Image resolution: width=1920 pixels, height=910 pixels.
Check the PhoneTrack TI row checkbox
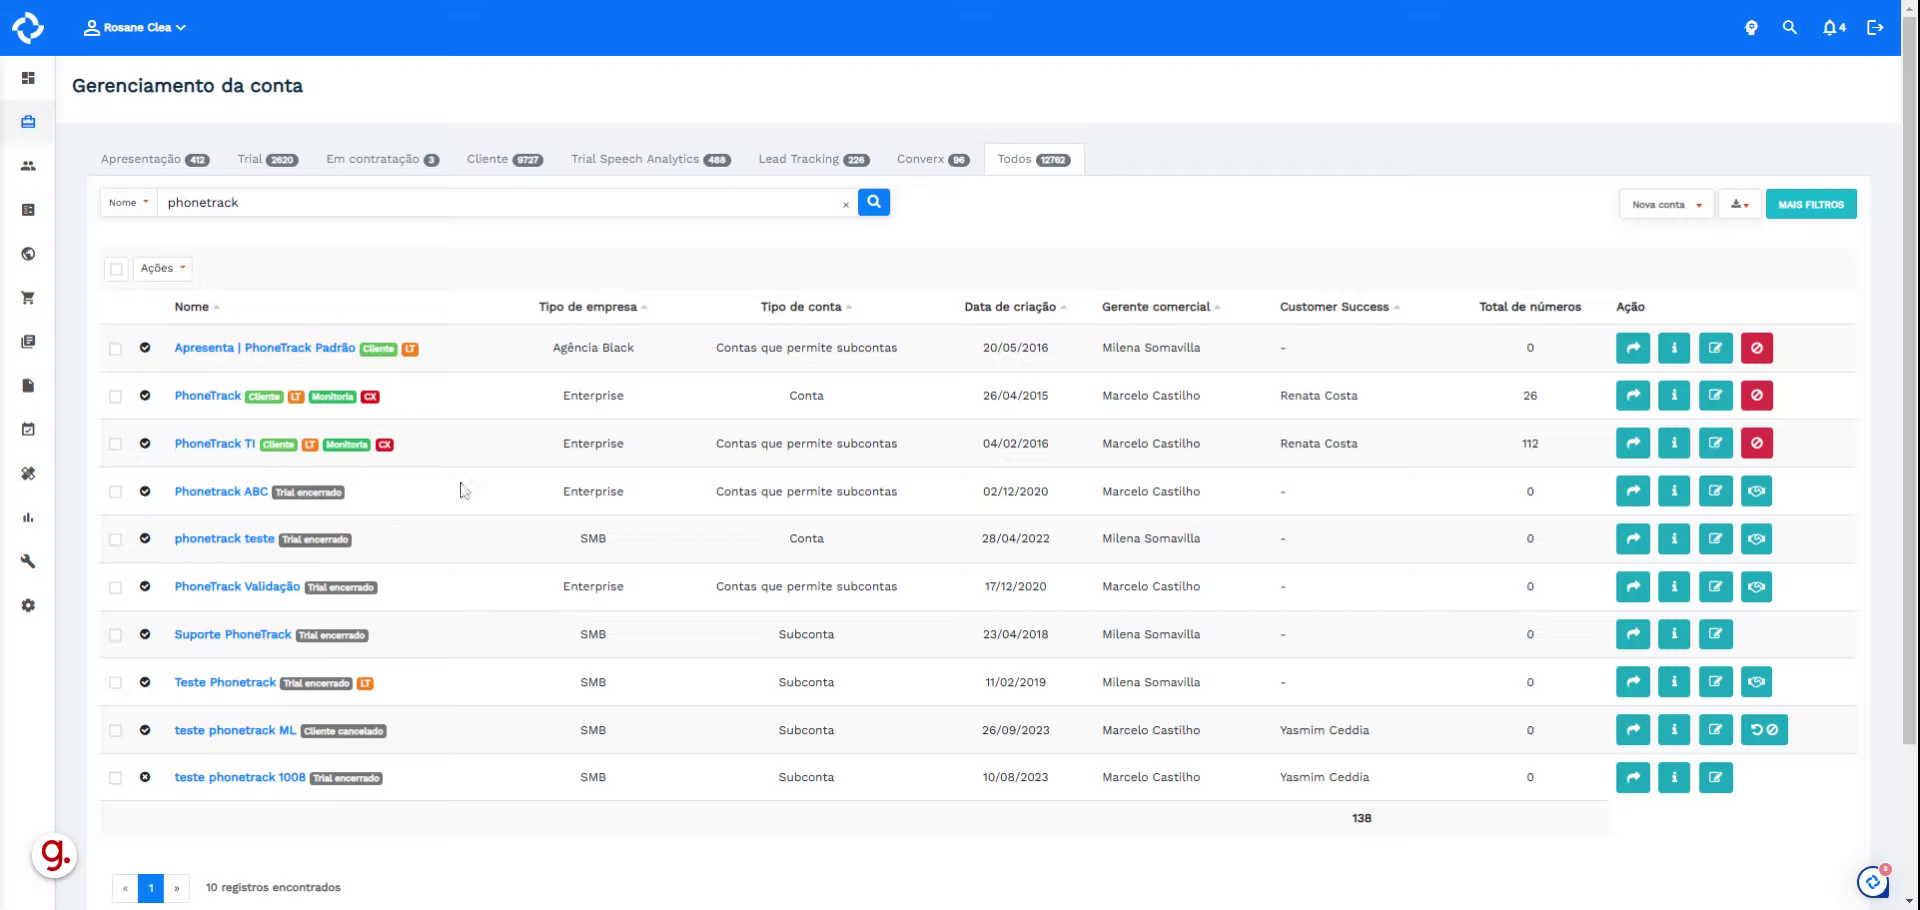click(x=116, y=444)
